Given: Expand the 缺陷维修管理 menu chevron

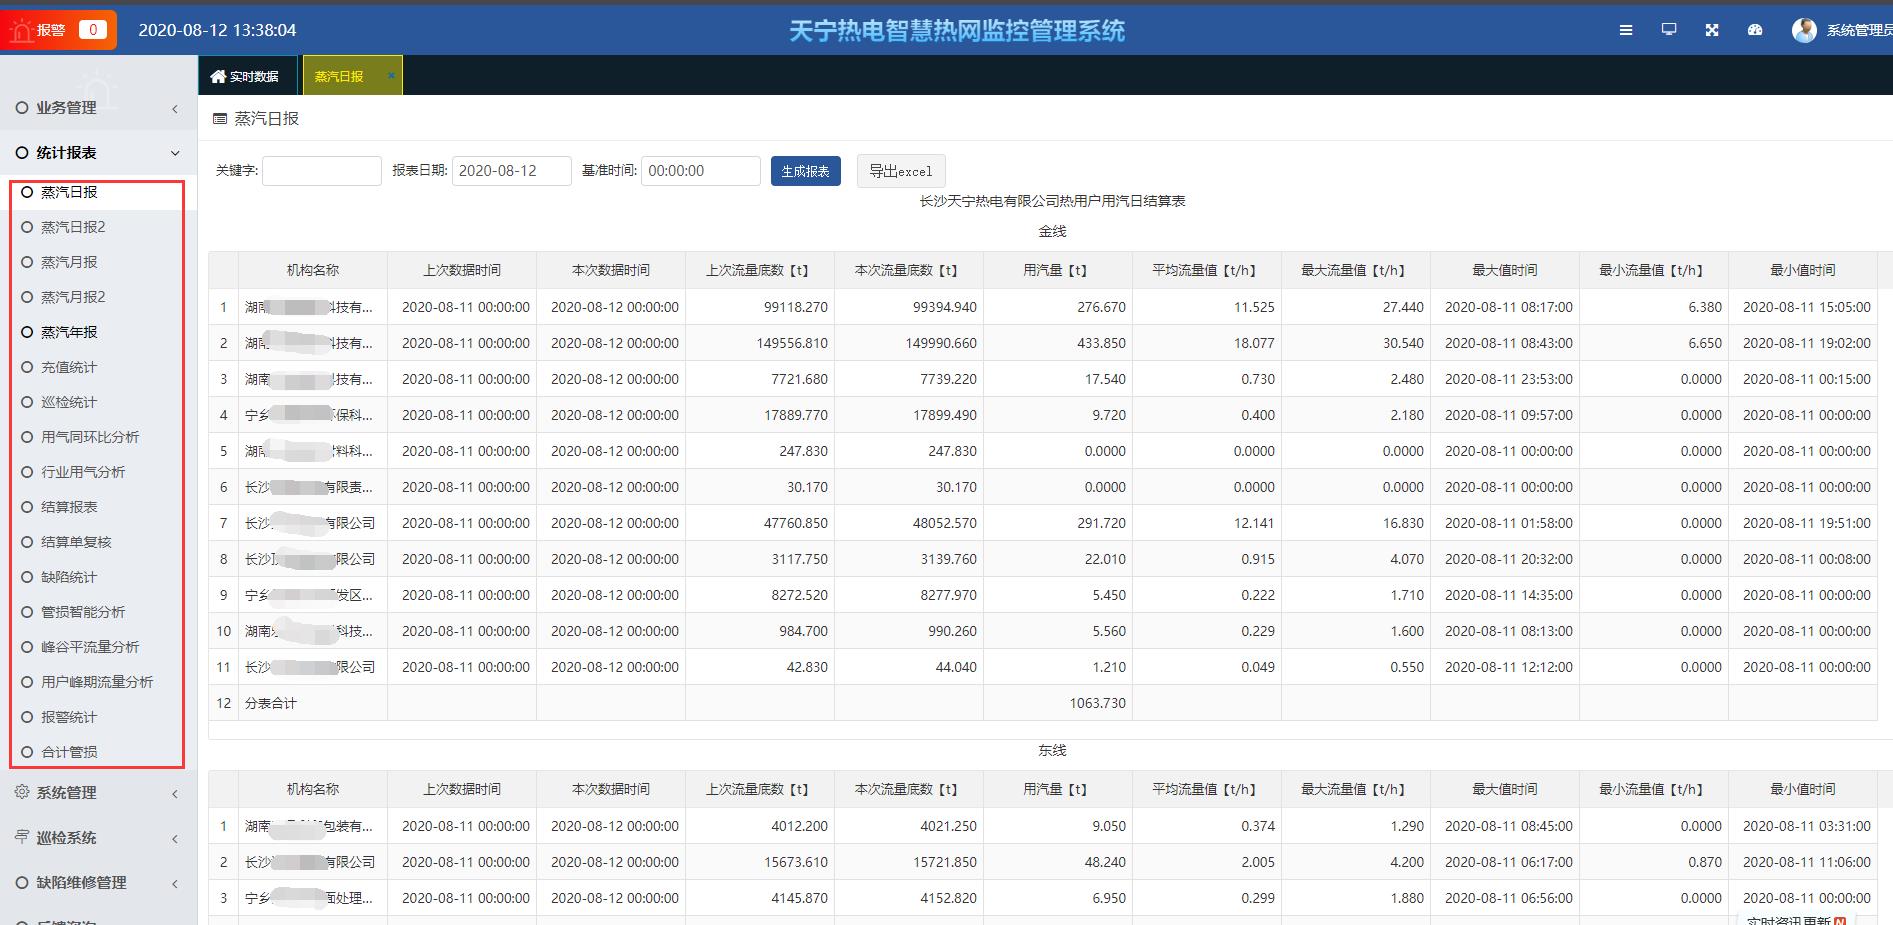Looking at the screenshot, I should coord(175,883).
